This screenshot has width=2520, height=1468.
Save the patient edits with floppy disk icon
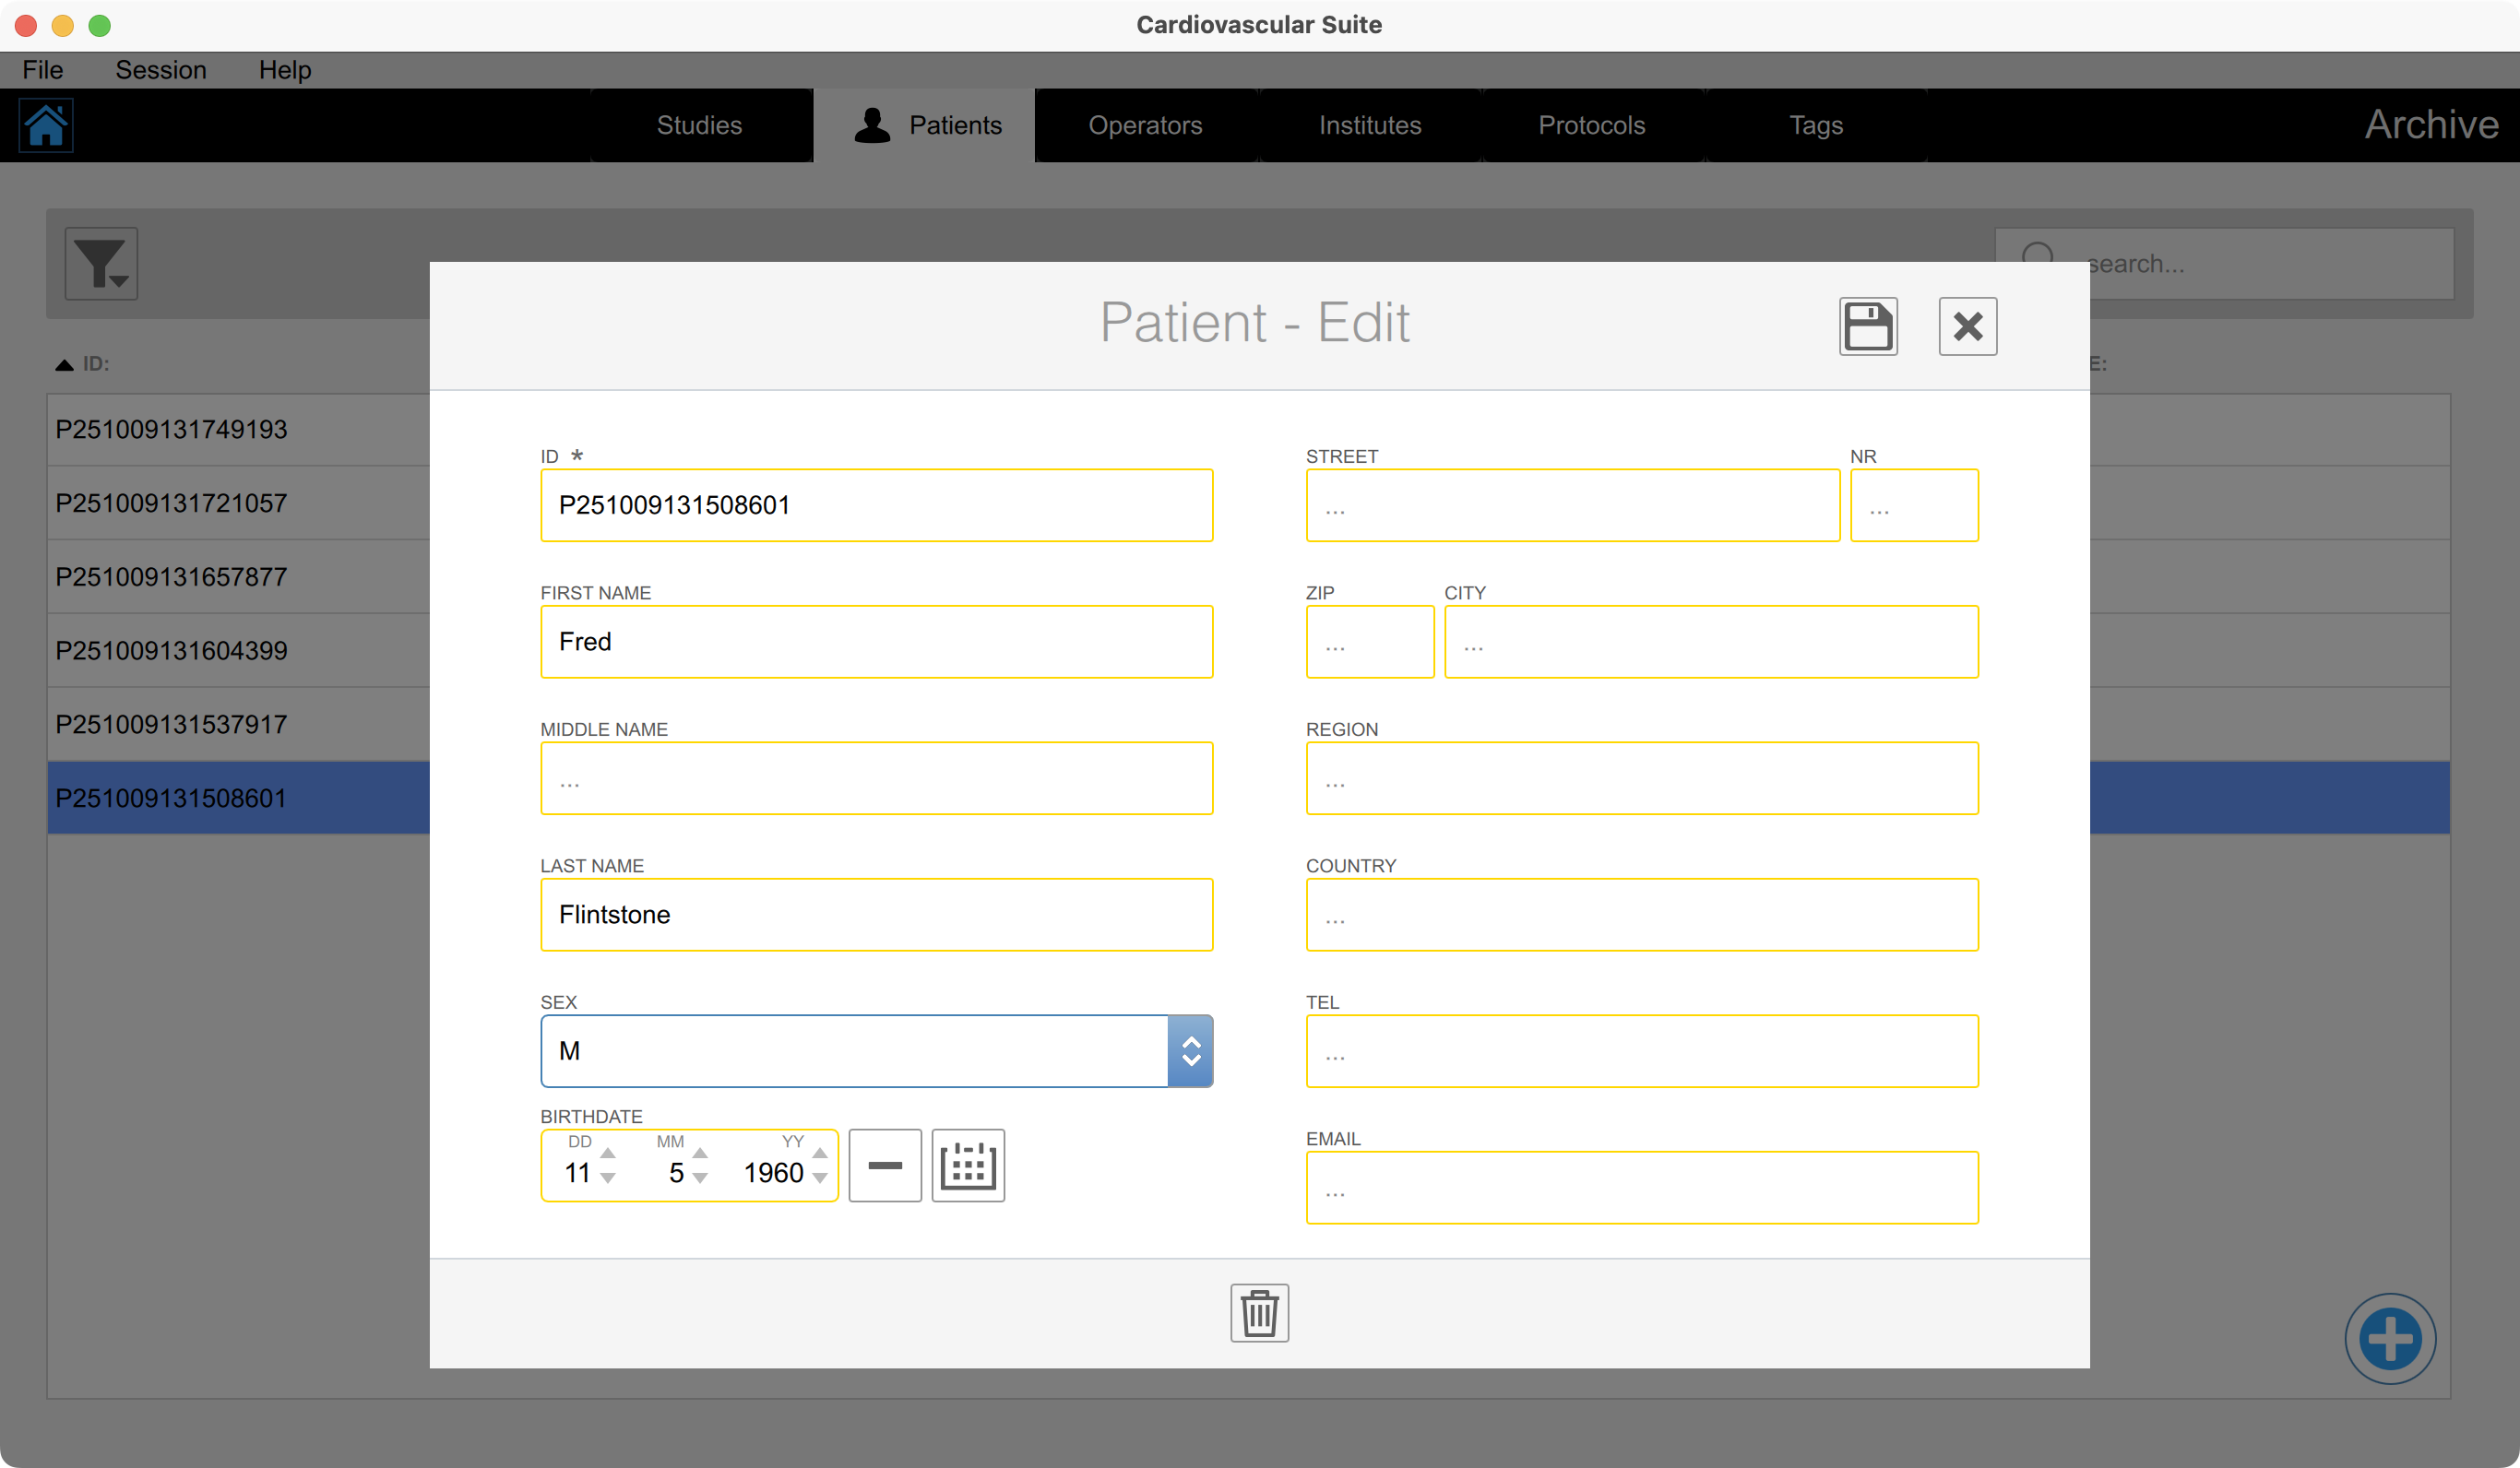pyautogui.click(x=1867, y=326)
